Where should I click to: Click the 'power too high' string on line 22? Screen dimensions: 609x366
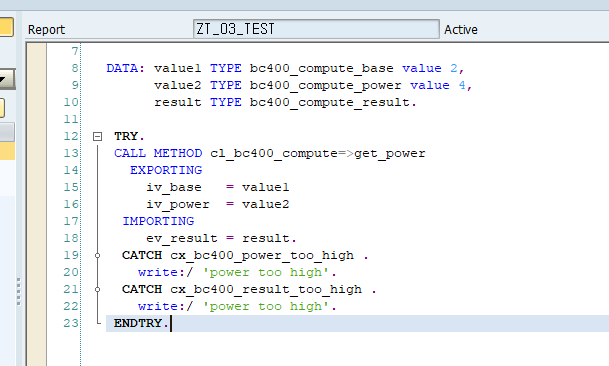click(x=266, y=307)
